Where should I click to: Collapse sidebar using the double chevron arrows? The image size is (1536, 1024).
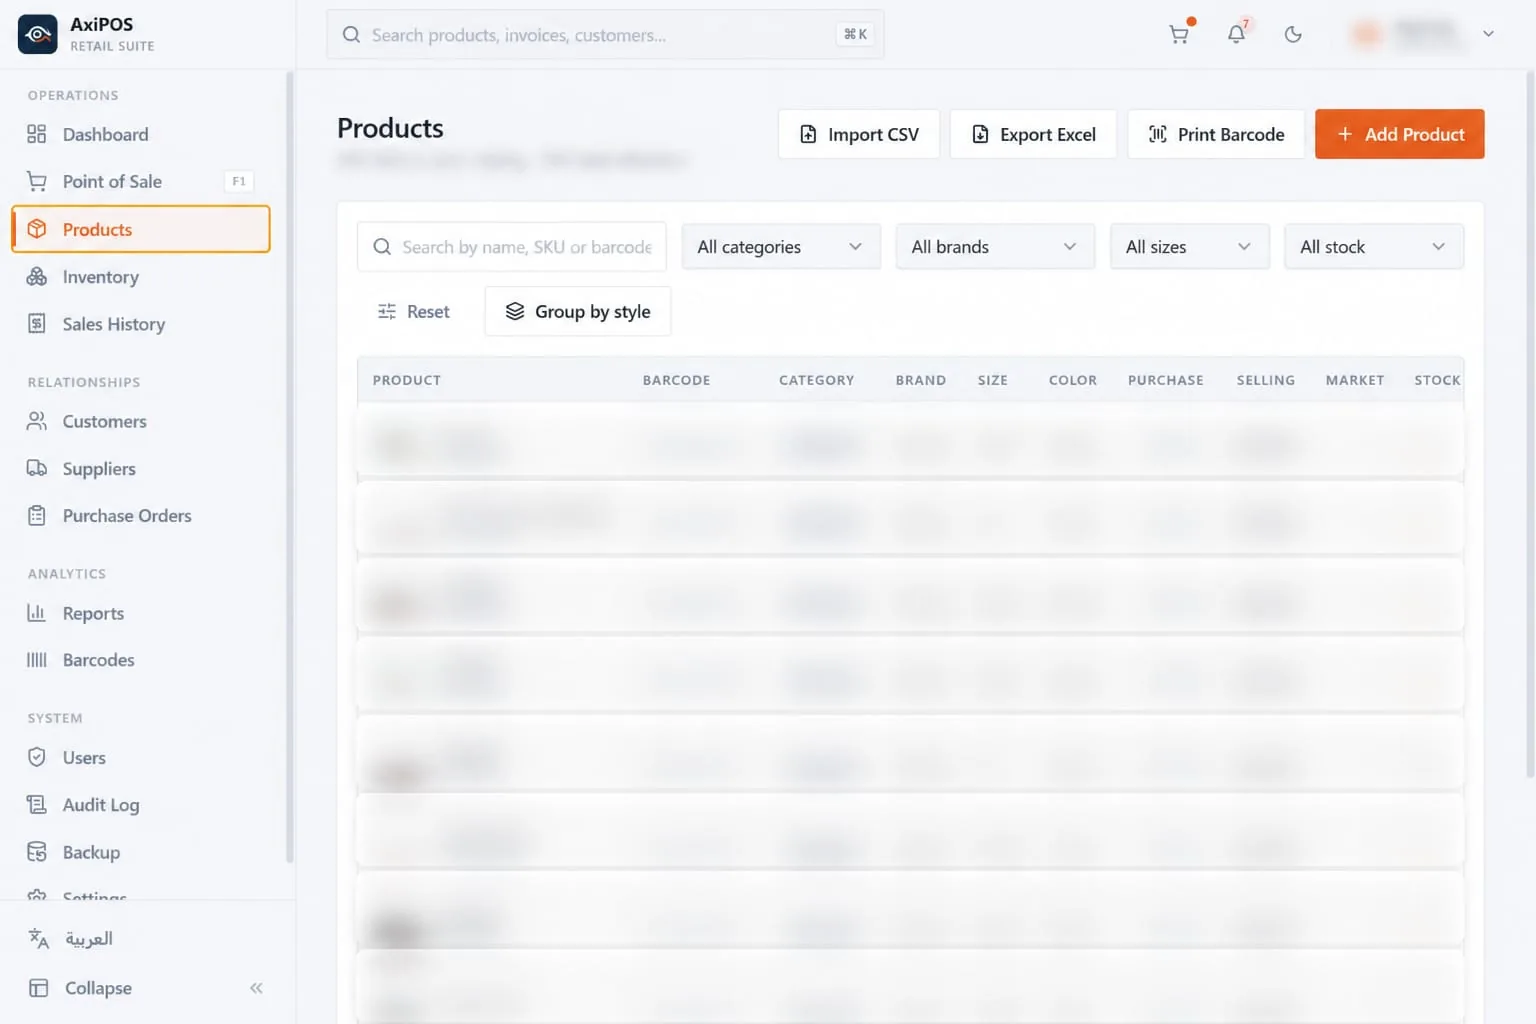pyautogui.click(x=256, y=988)
